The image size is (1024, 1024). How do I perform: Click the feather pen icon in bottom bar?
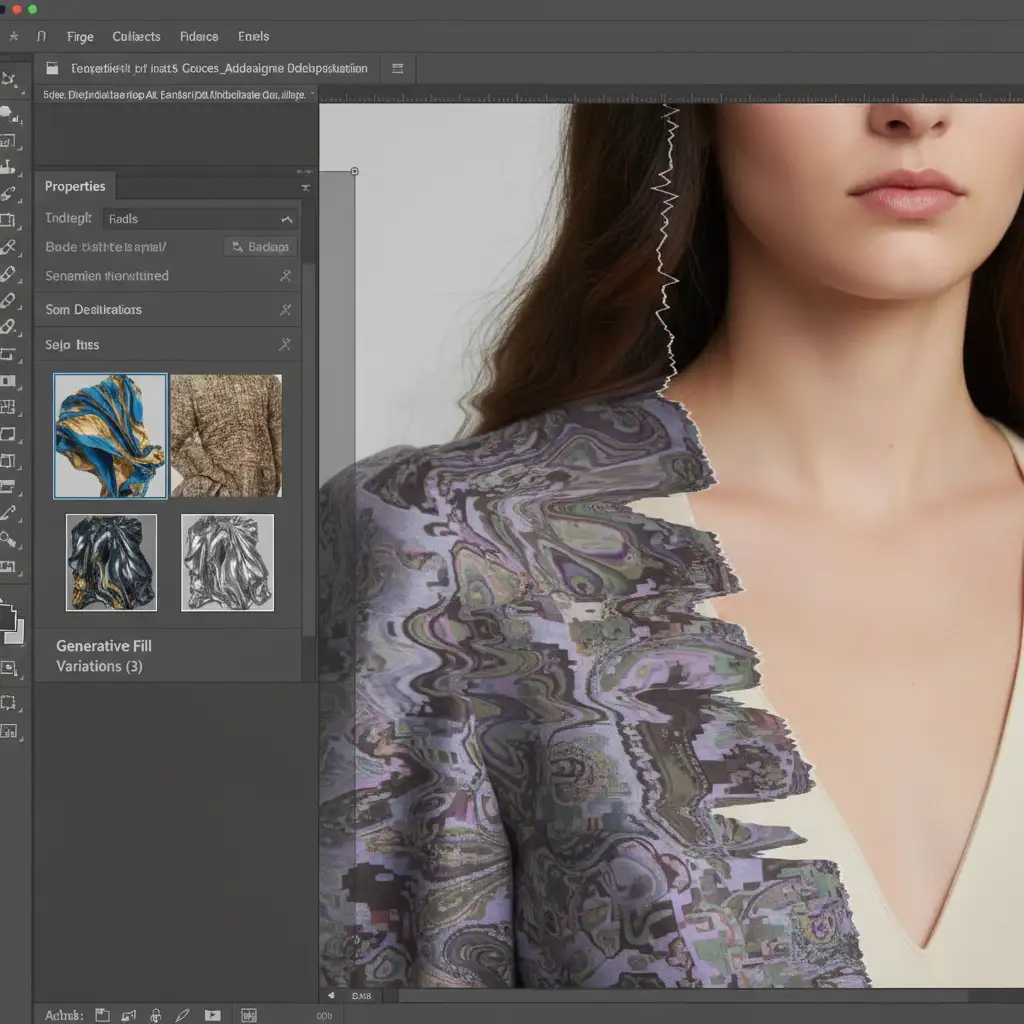[x=184, y=1015]
